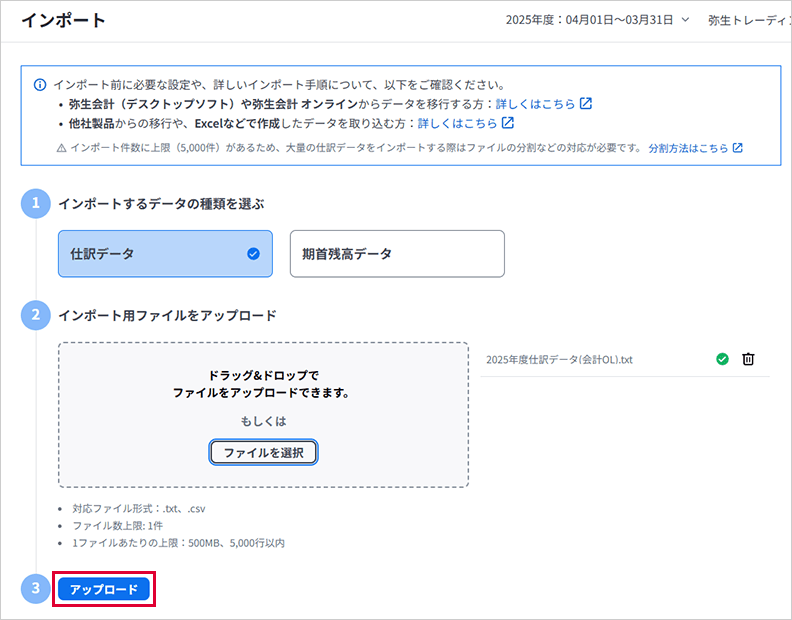Open 詳しくはこちら link for Excel data import

(457, 124)
